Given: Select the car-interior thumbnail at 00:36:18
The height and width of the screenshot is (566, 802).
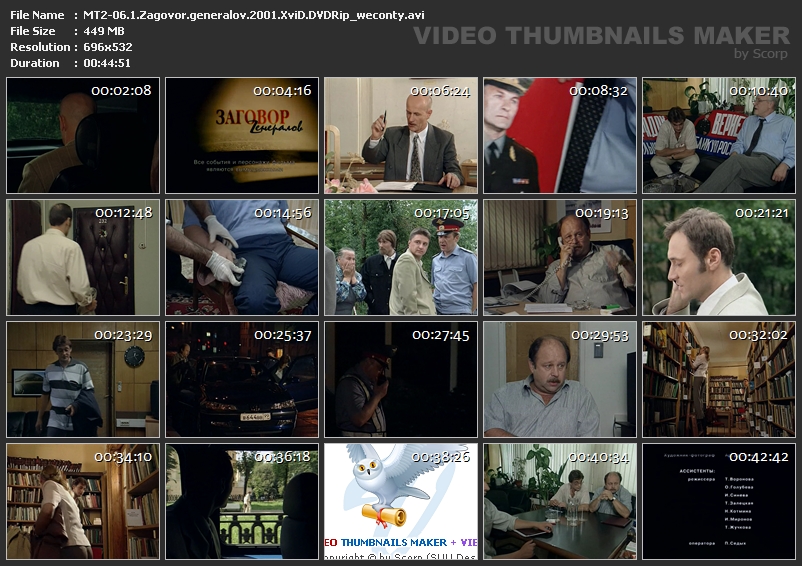Looking at the screenshot, I should pyautogui.click(x=242, y=502).
